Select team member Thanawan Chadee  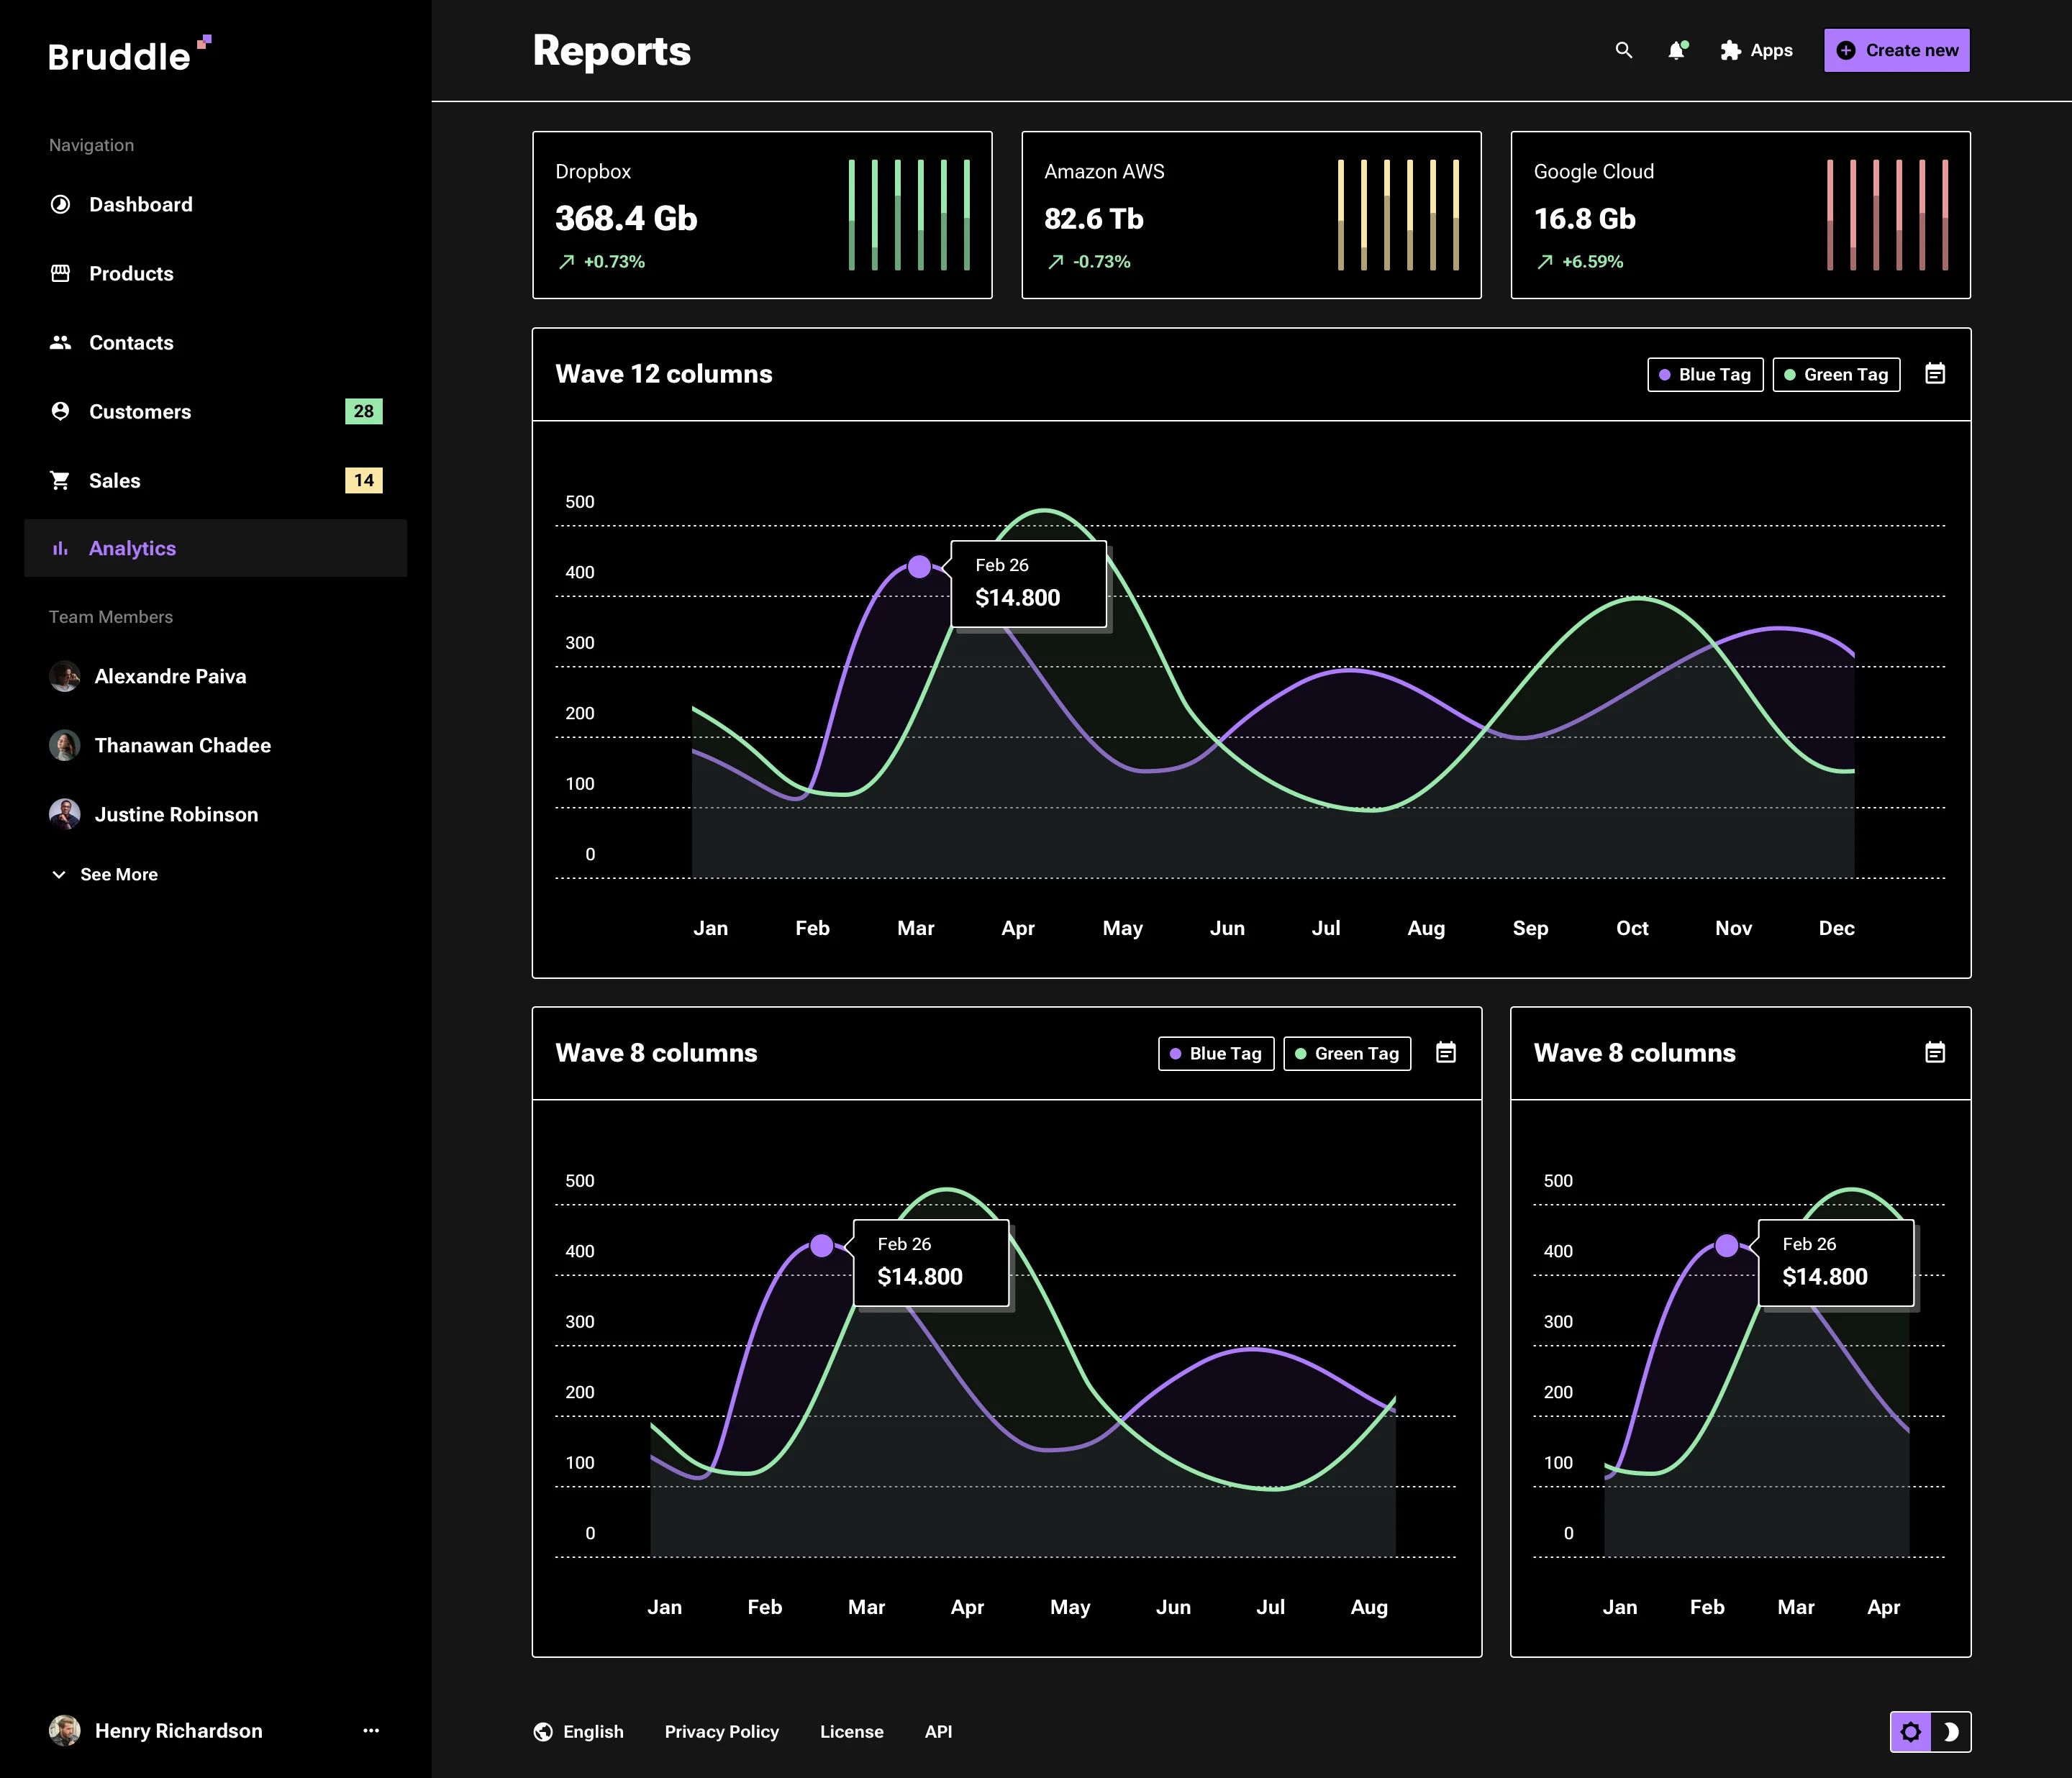click(x=182, y=745)
